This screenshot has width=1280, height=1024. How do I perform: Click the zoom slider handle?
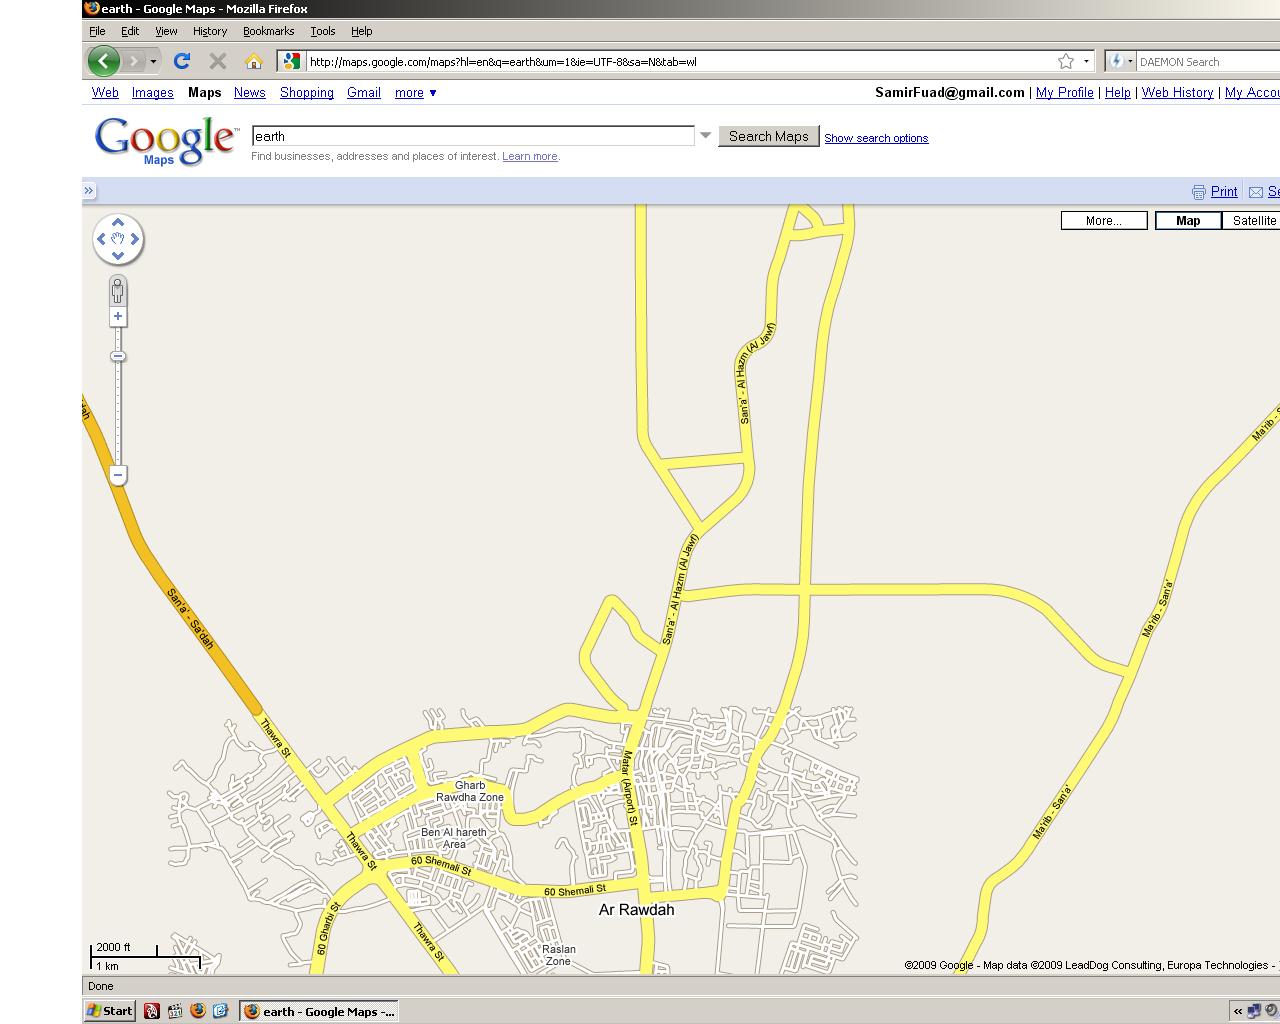click(118, 356)
